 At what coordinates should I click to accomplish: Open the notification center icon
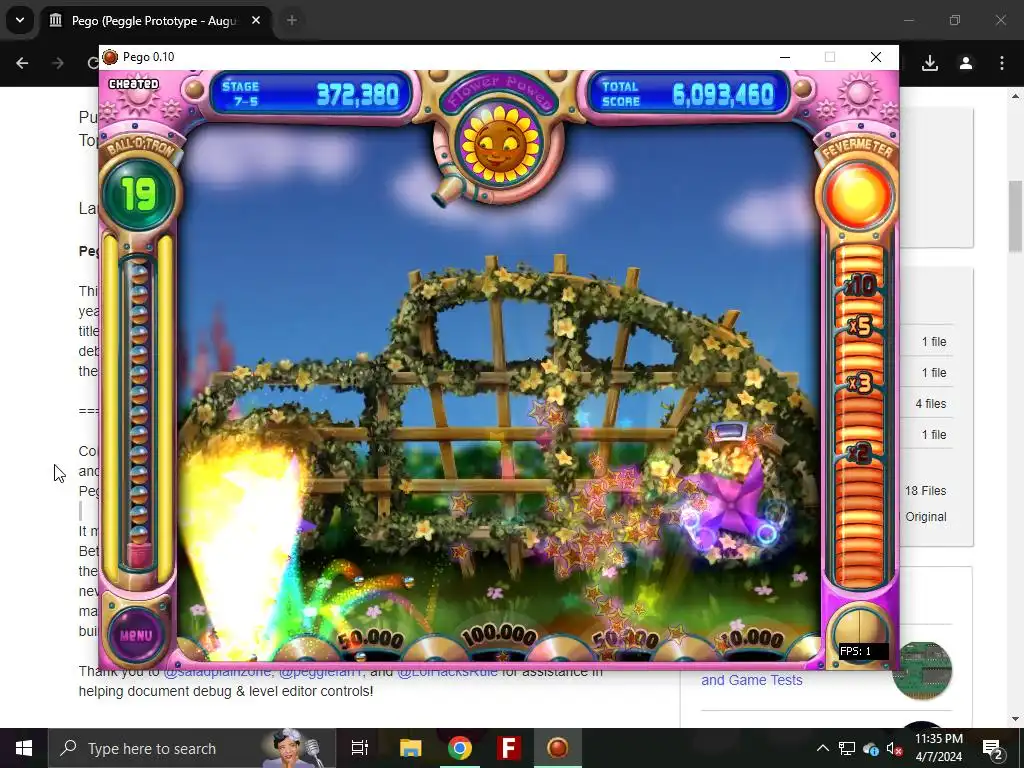(993, 749)
